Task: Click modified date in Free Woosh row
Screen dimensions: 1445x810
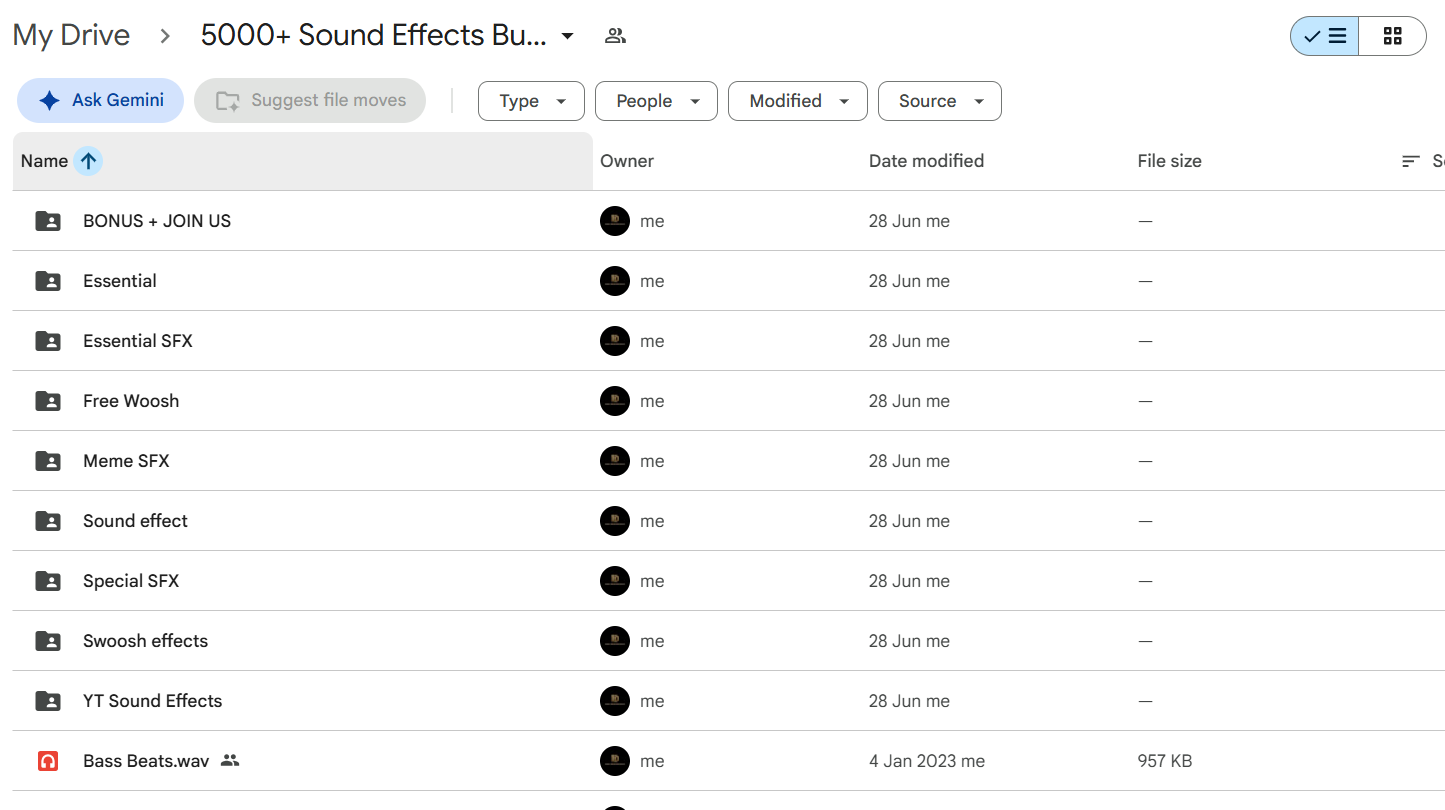Action: click(909, 401)
